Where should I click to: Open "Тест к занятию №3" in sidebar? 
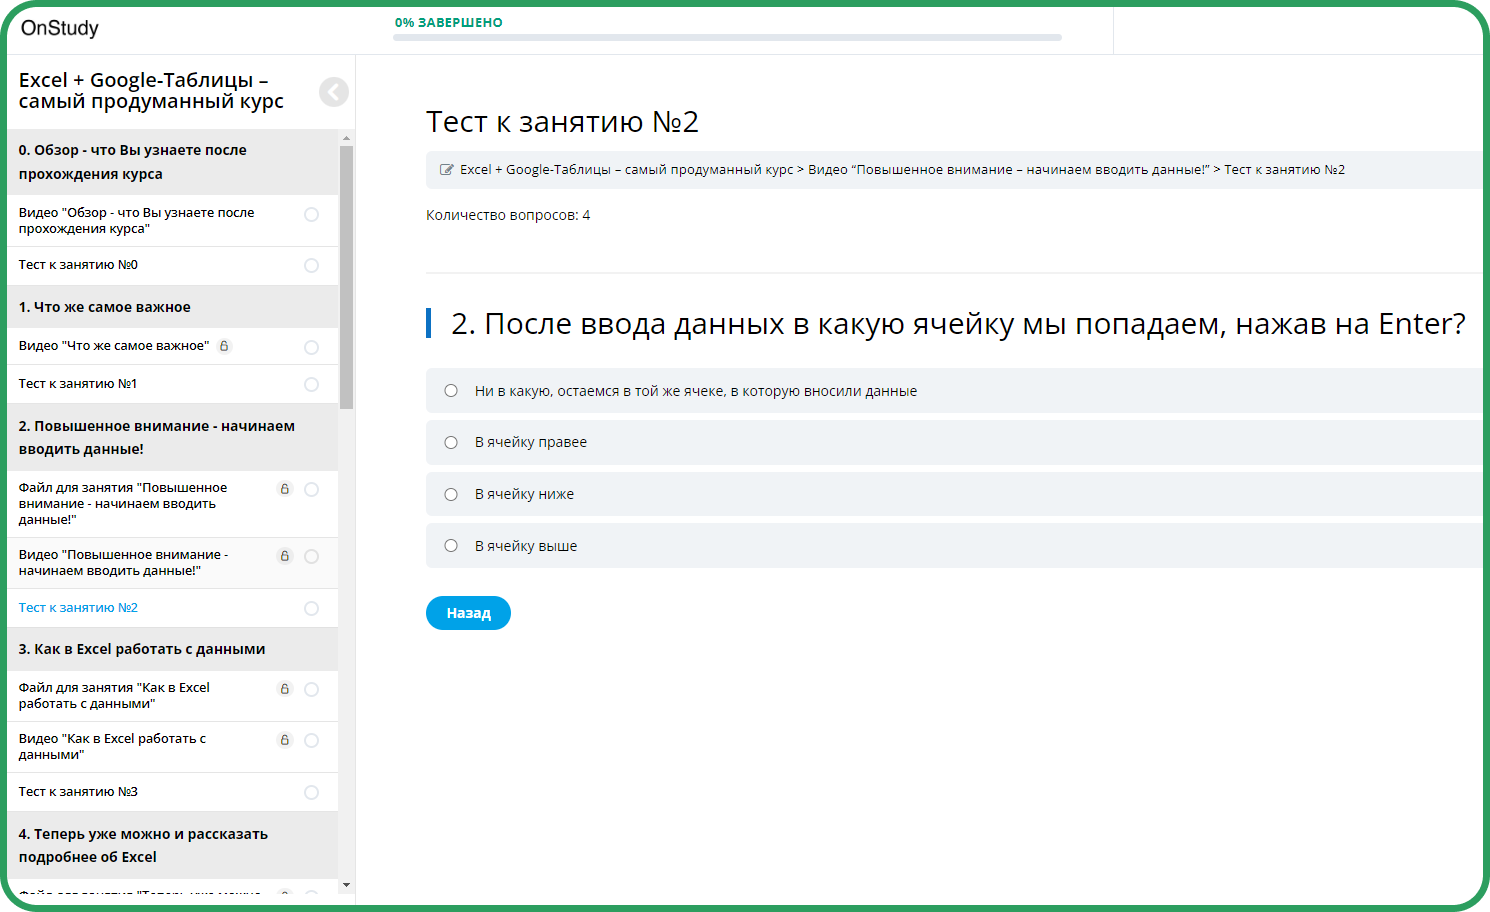click(78, 792)
